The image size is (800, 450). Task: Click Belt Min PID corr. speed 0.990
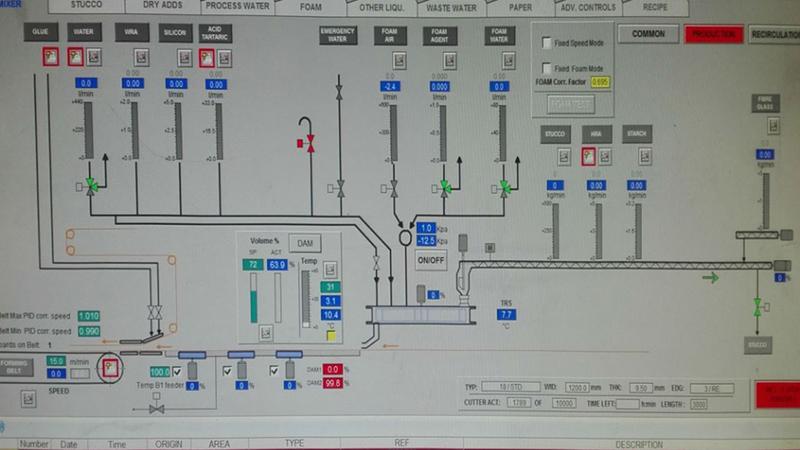coord(89,331)
